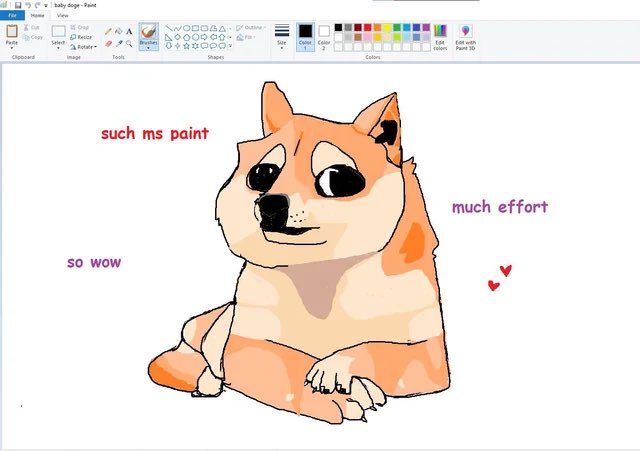Click the Resize button
Screen dimensions: 640x451
tap(81, 37)
